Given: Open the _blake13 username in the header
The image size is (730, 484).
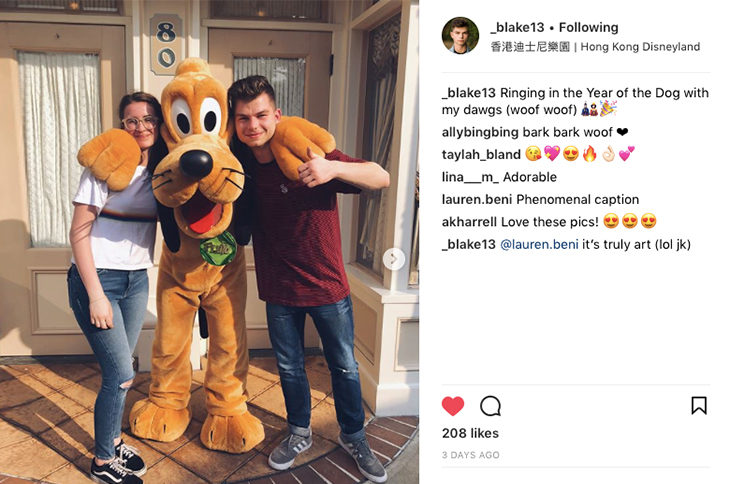Looking at the screenshot, I should tap(517, 27).
